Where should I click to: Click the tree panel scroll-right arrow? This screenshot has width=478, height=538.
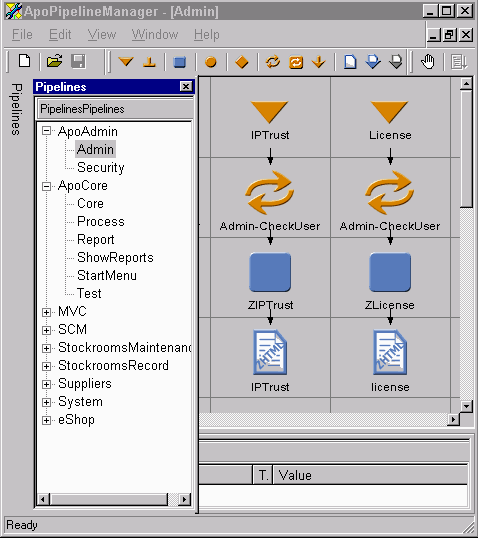(x=184, y=499)
